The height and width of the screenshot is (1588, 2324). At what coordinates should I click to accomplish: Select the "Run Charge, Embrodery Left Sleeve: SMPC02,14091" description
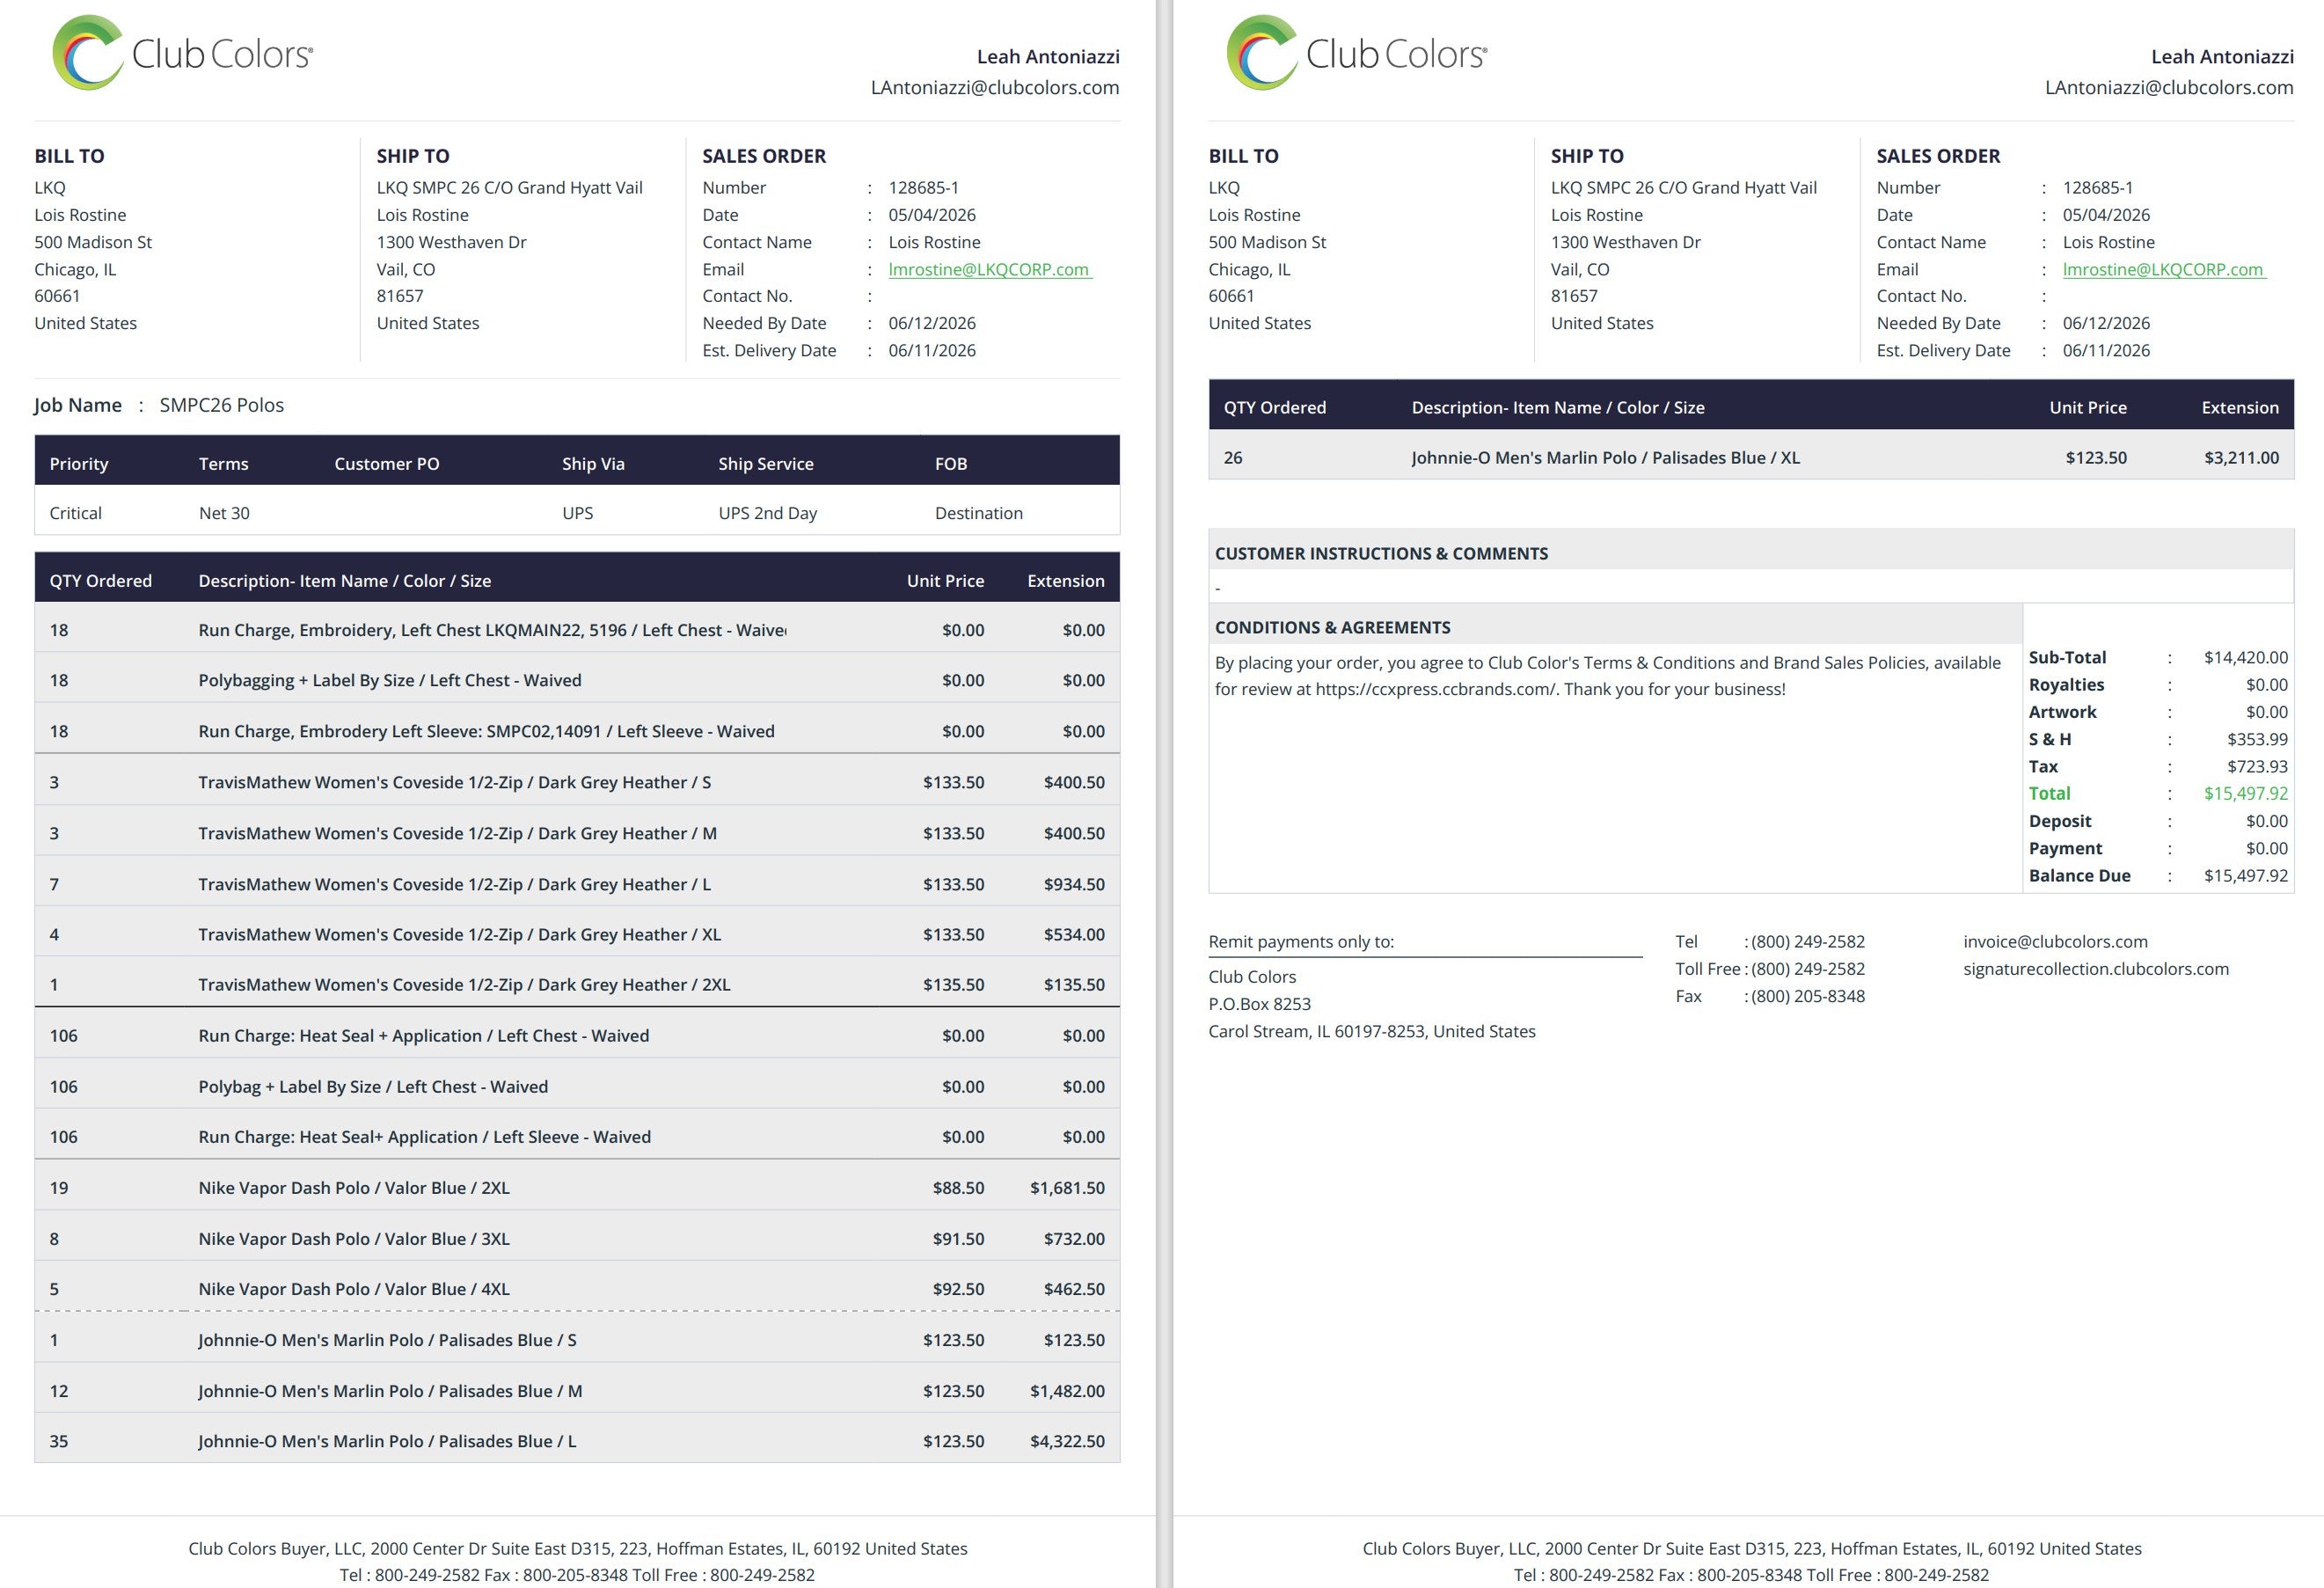click(x=486, y=731)
